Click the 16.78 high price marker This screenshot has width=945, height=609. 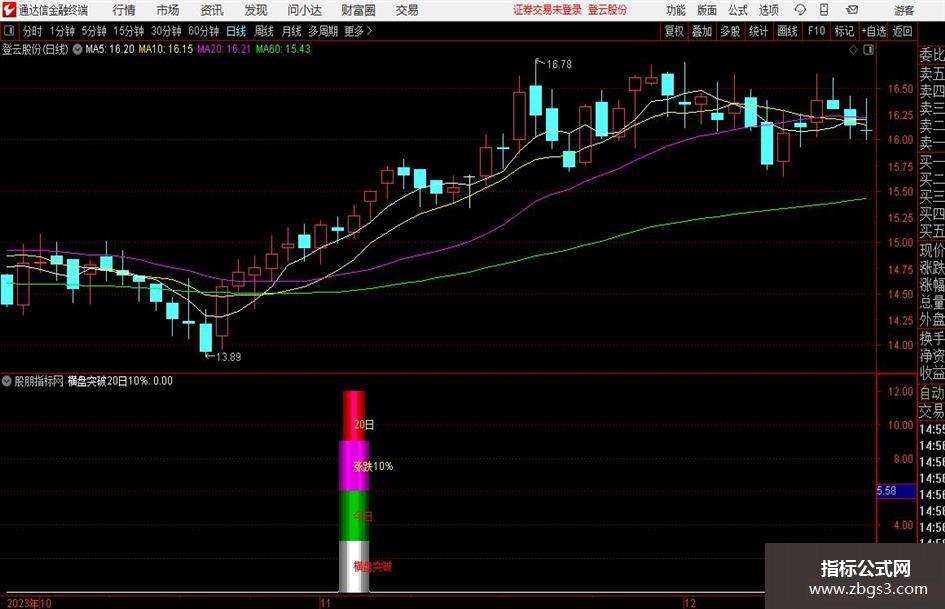click(x=559, y=64)
